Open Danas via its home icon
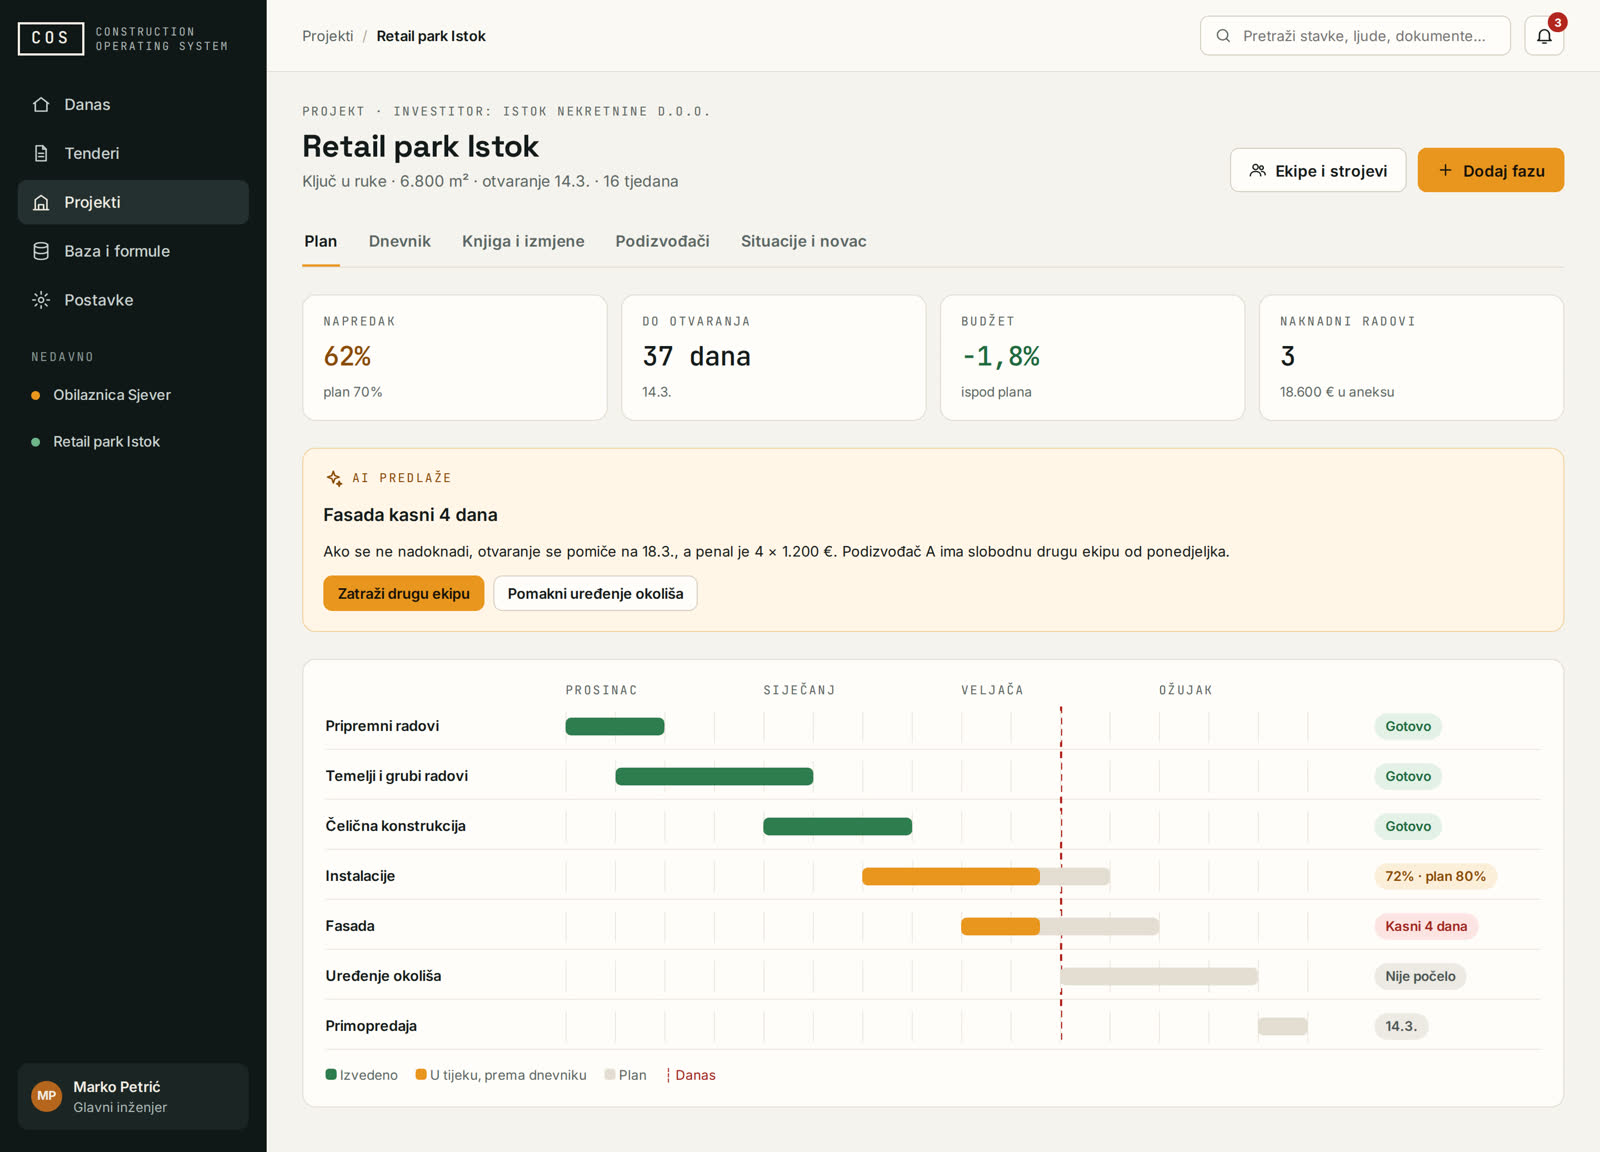 [x=41, y=104]
